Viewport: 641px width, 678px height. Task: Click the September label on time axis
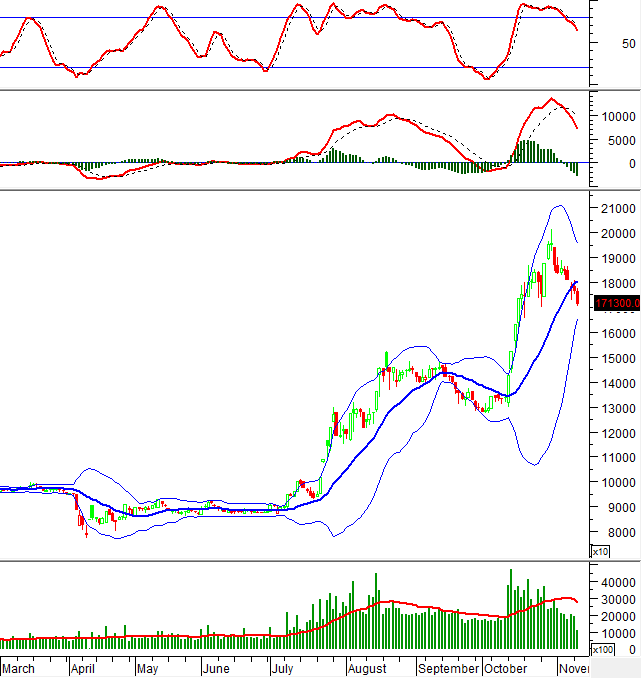[448, 668]
